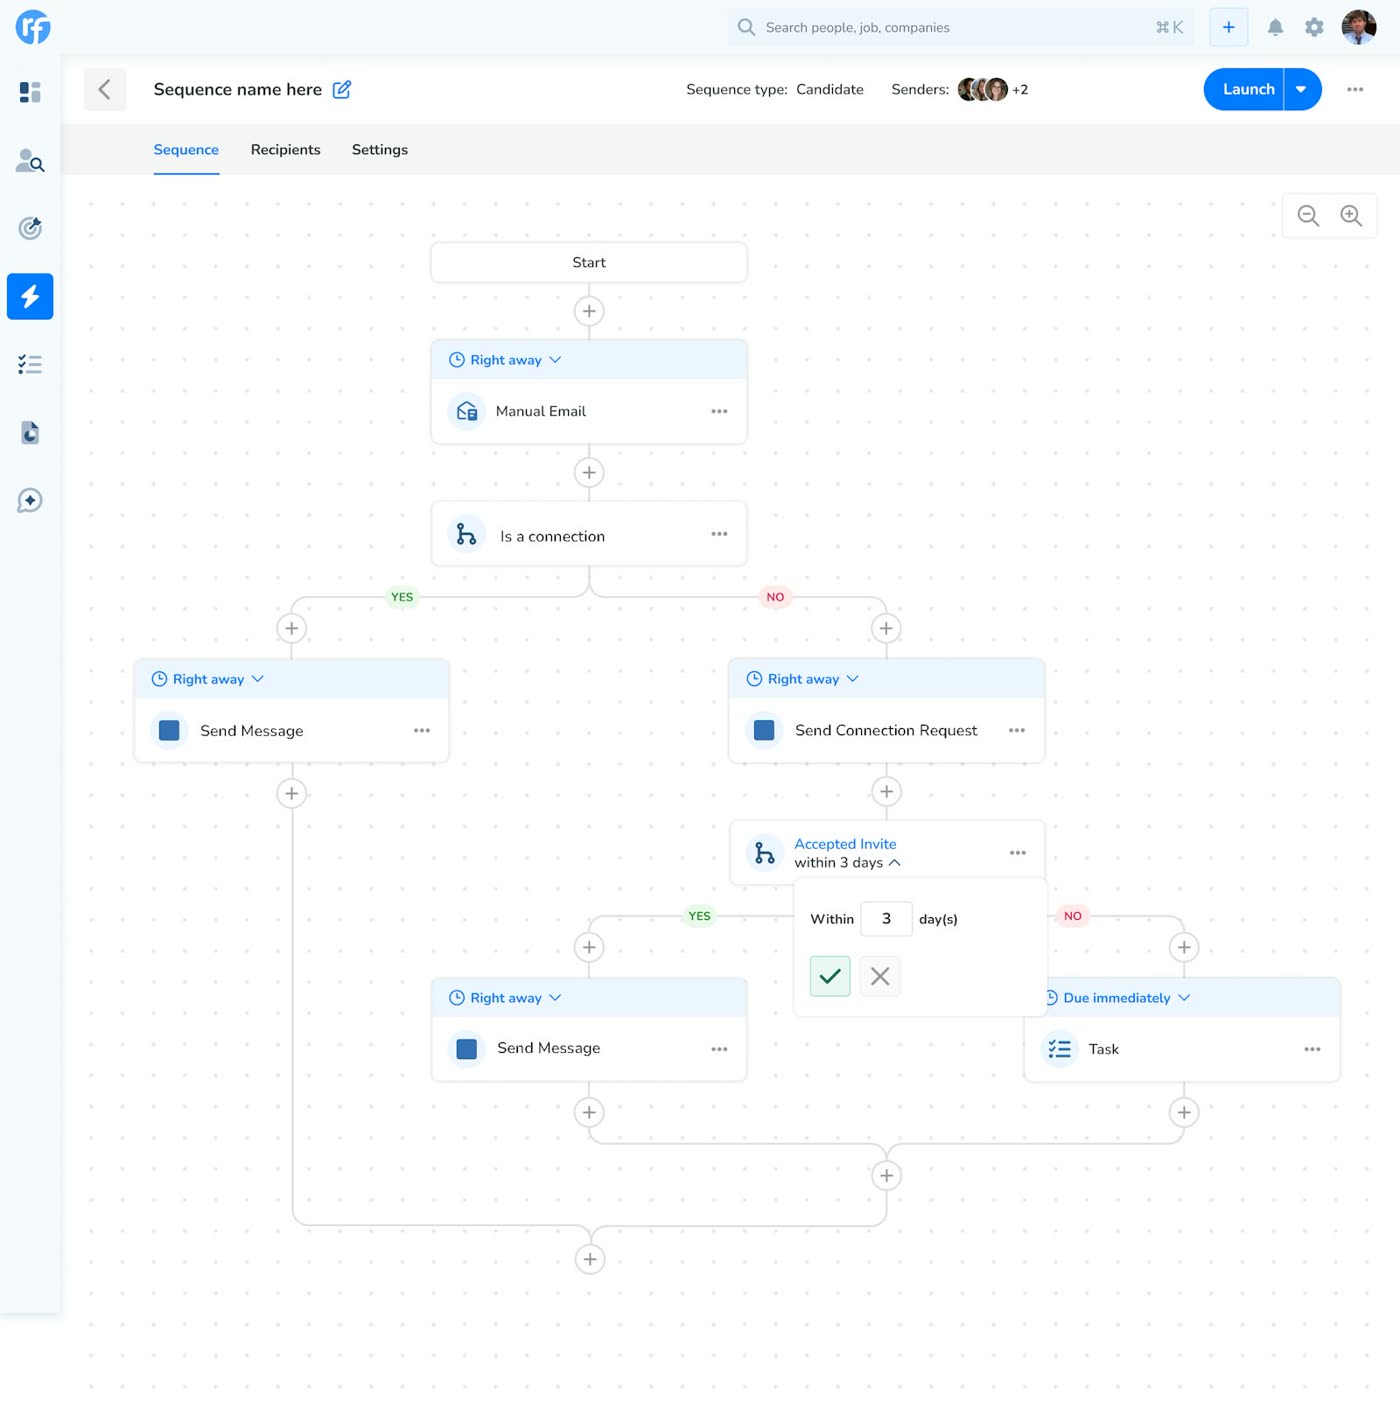Add a step under the Send Connection Request
Viewport: 1400px width, 1410px height.
click(886, 792)
